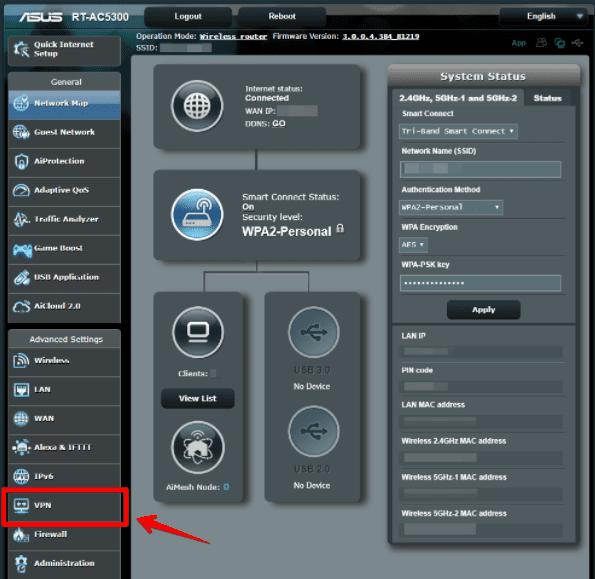Switch to the Status tab
595x579 pixels.
tap(547, 98)
